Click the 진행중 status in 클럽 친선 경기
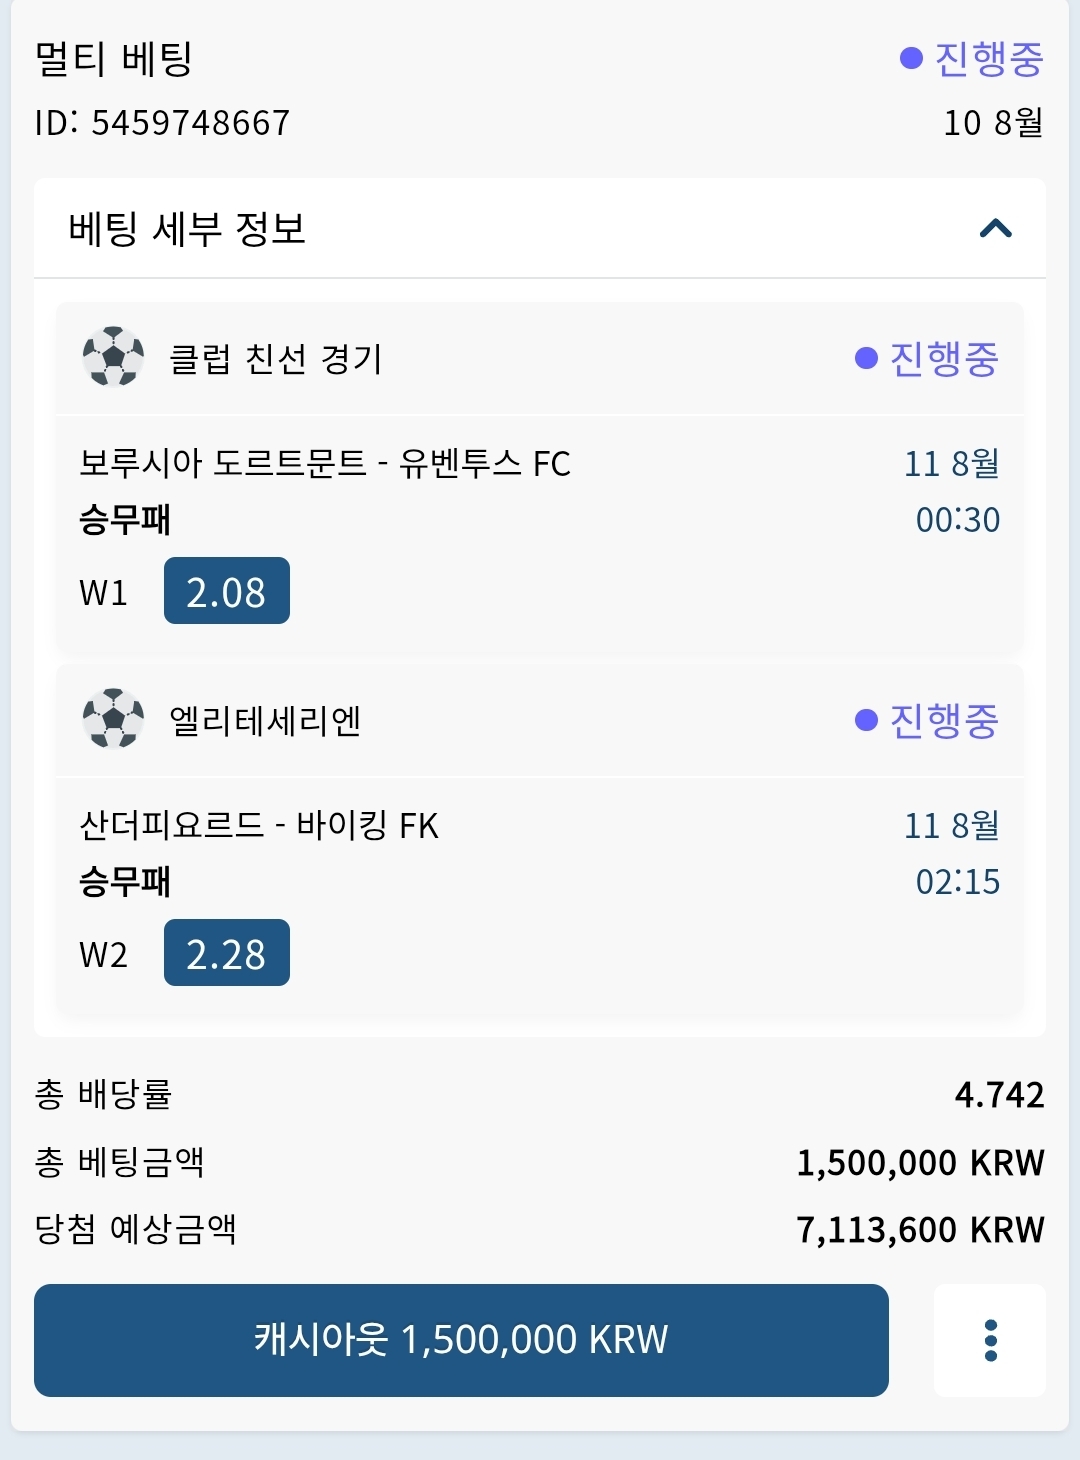The height and width of the screenshot is (1460, 1080). pos(927,358)
